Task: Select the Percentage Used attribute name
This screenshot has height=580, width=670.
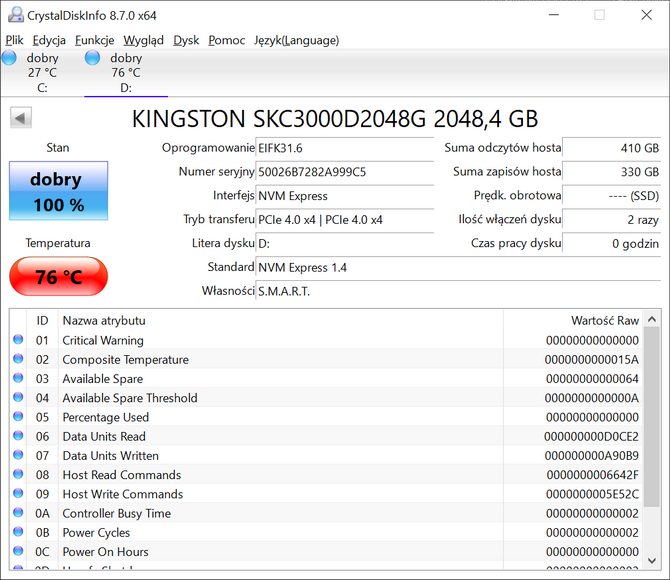Action: coord(106,417)
